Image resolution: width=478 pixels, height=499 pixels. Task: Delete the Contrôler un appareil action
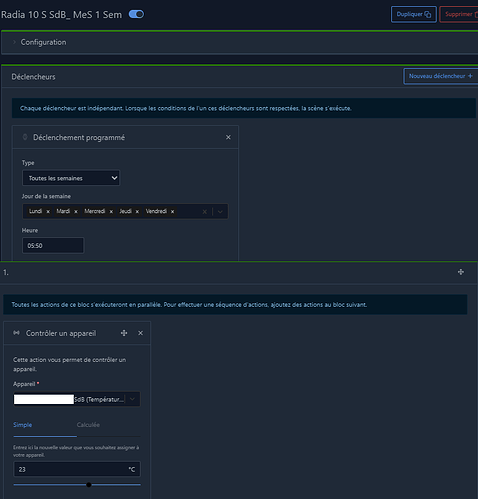141,333
